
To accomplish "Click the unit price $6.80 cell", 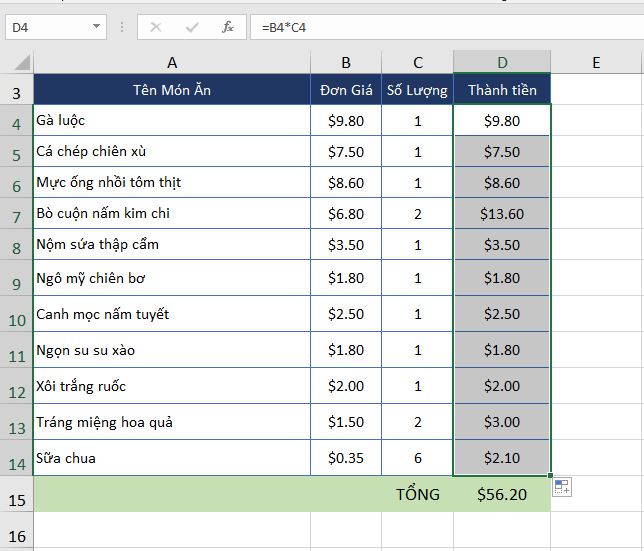I will tap(346, 214).
